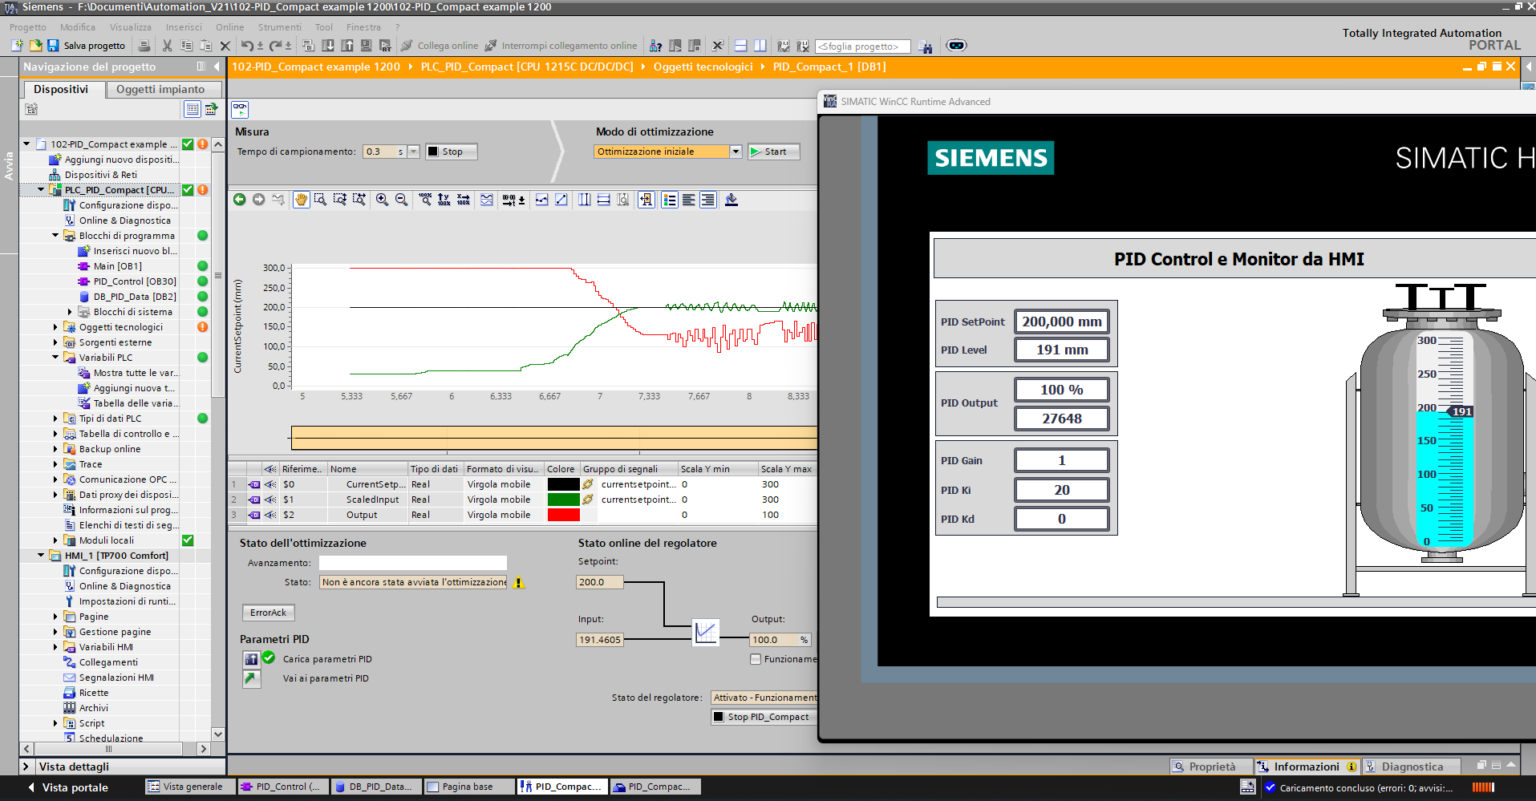Viewport: 1536px width, 801px height.
Task: Click the print icon in main toolbar
Action: coord(144,46)
